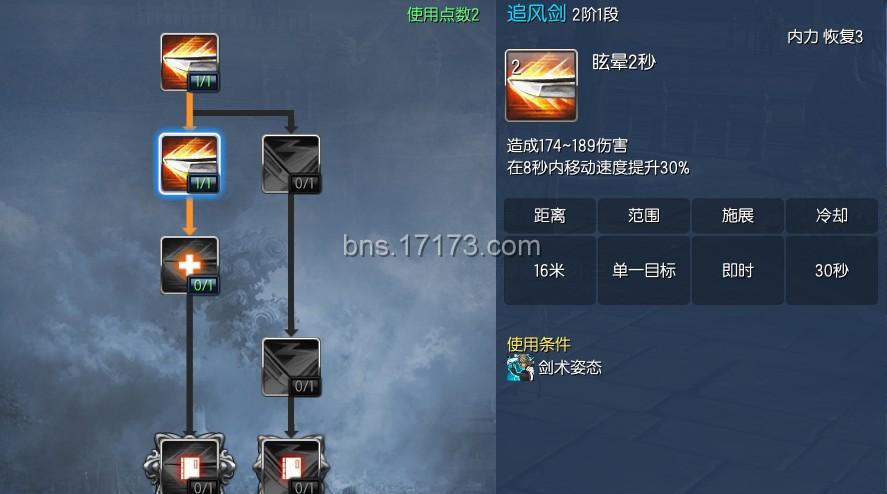Click the 剑术姿态 stance character icon
Viewport: 887px width, 494px height.
point(520,368)
